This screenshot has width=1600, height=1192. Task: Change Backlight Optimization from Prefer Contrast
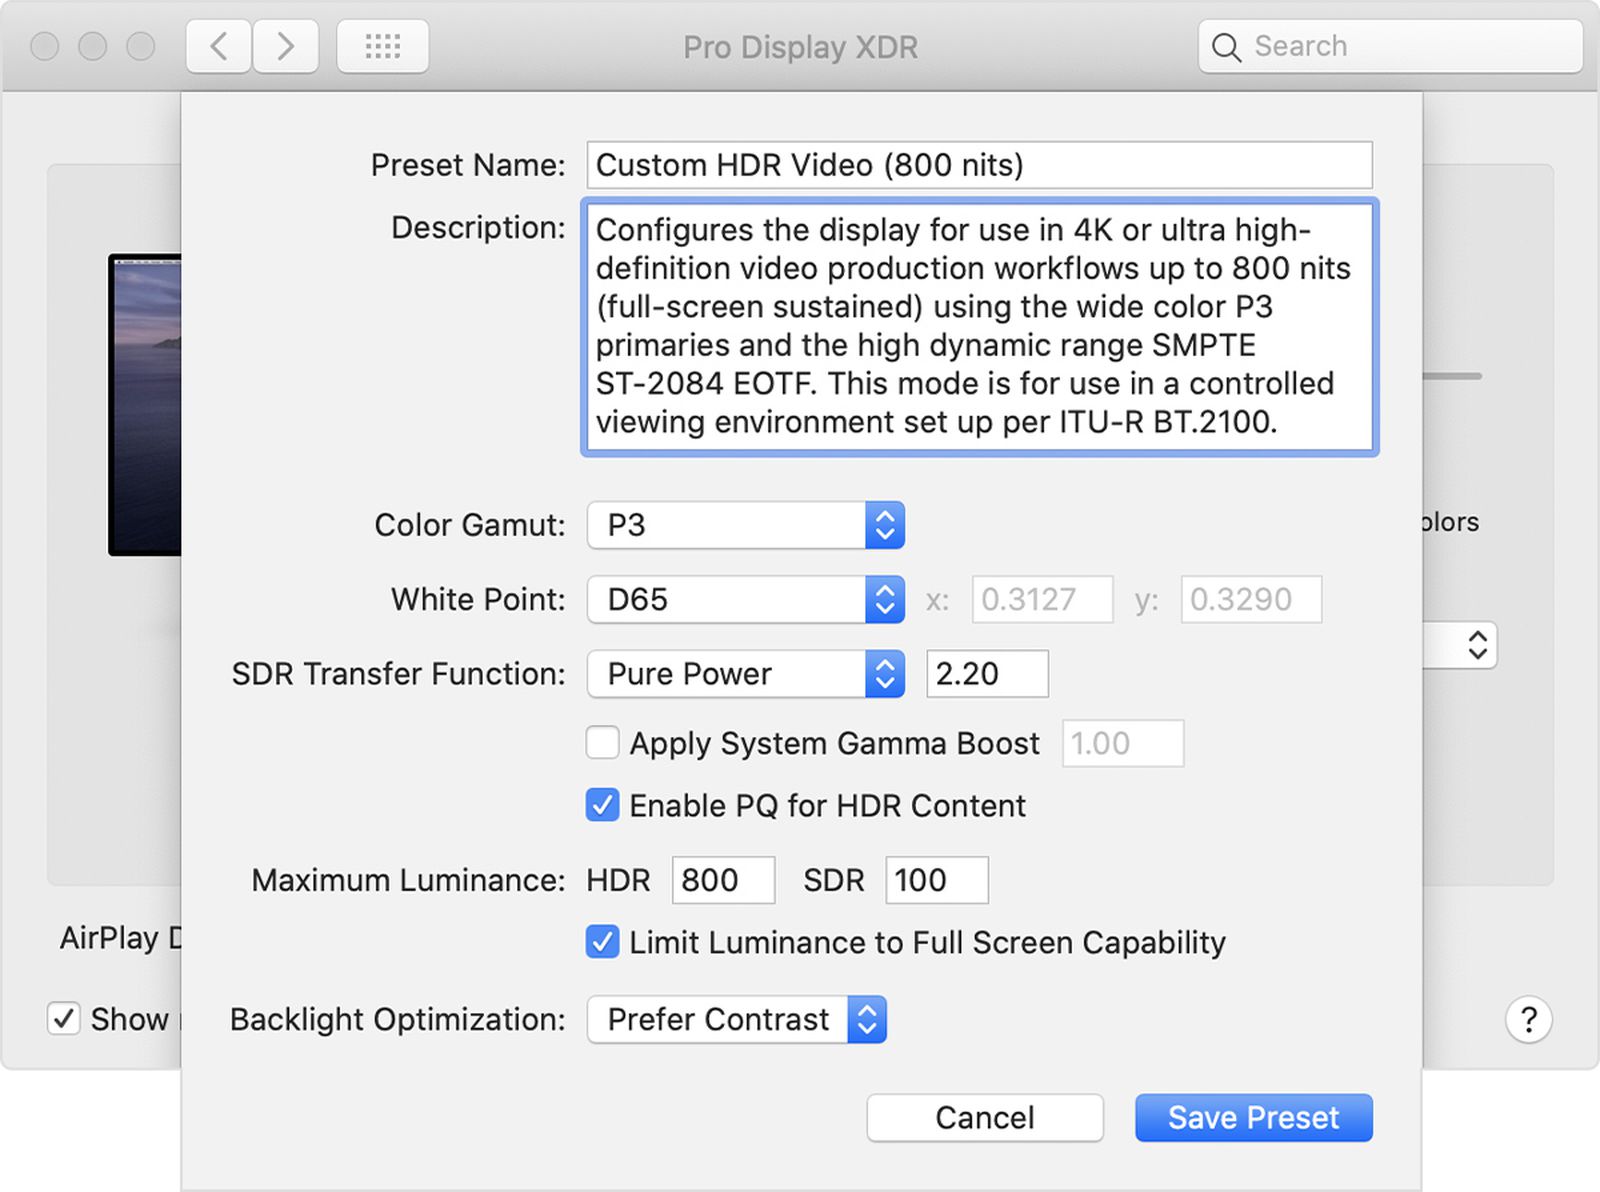coord(866,1020)
